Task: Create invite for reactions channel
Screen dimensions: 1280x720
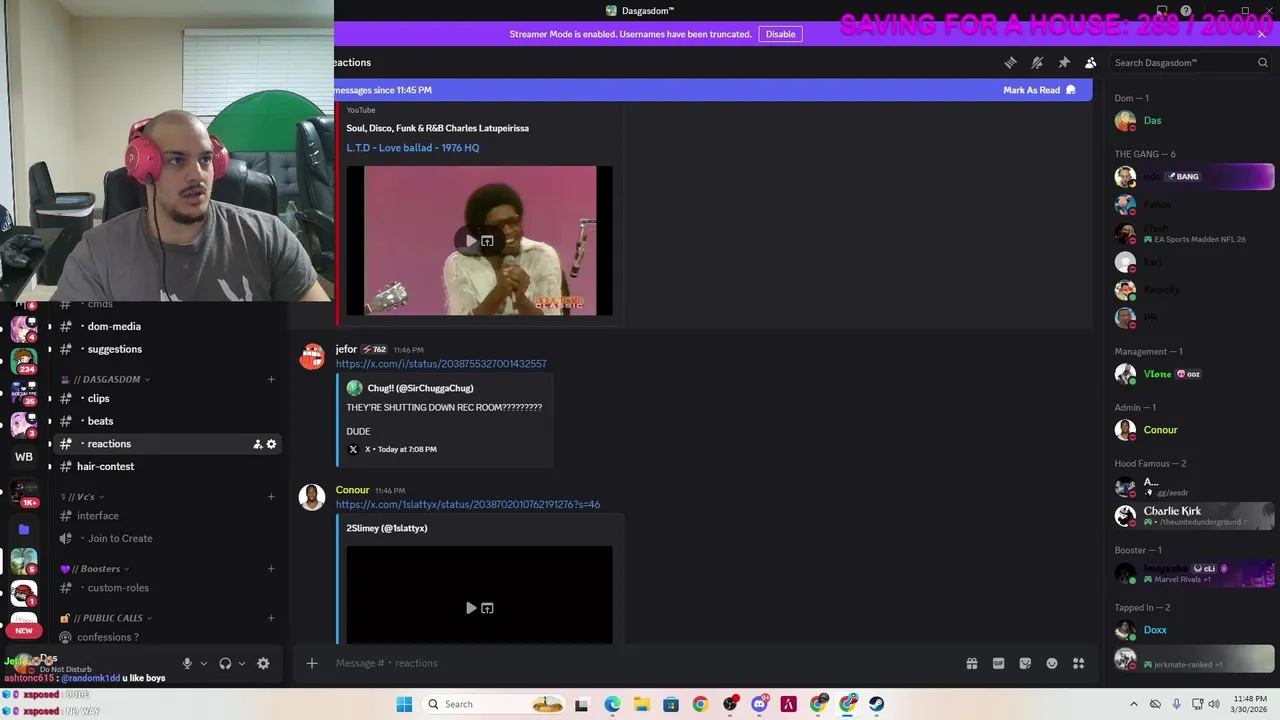Action: (257, 444)
